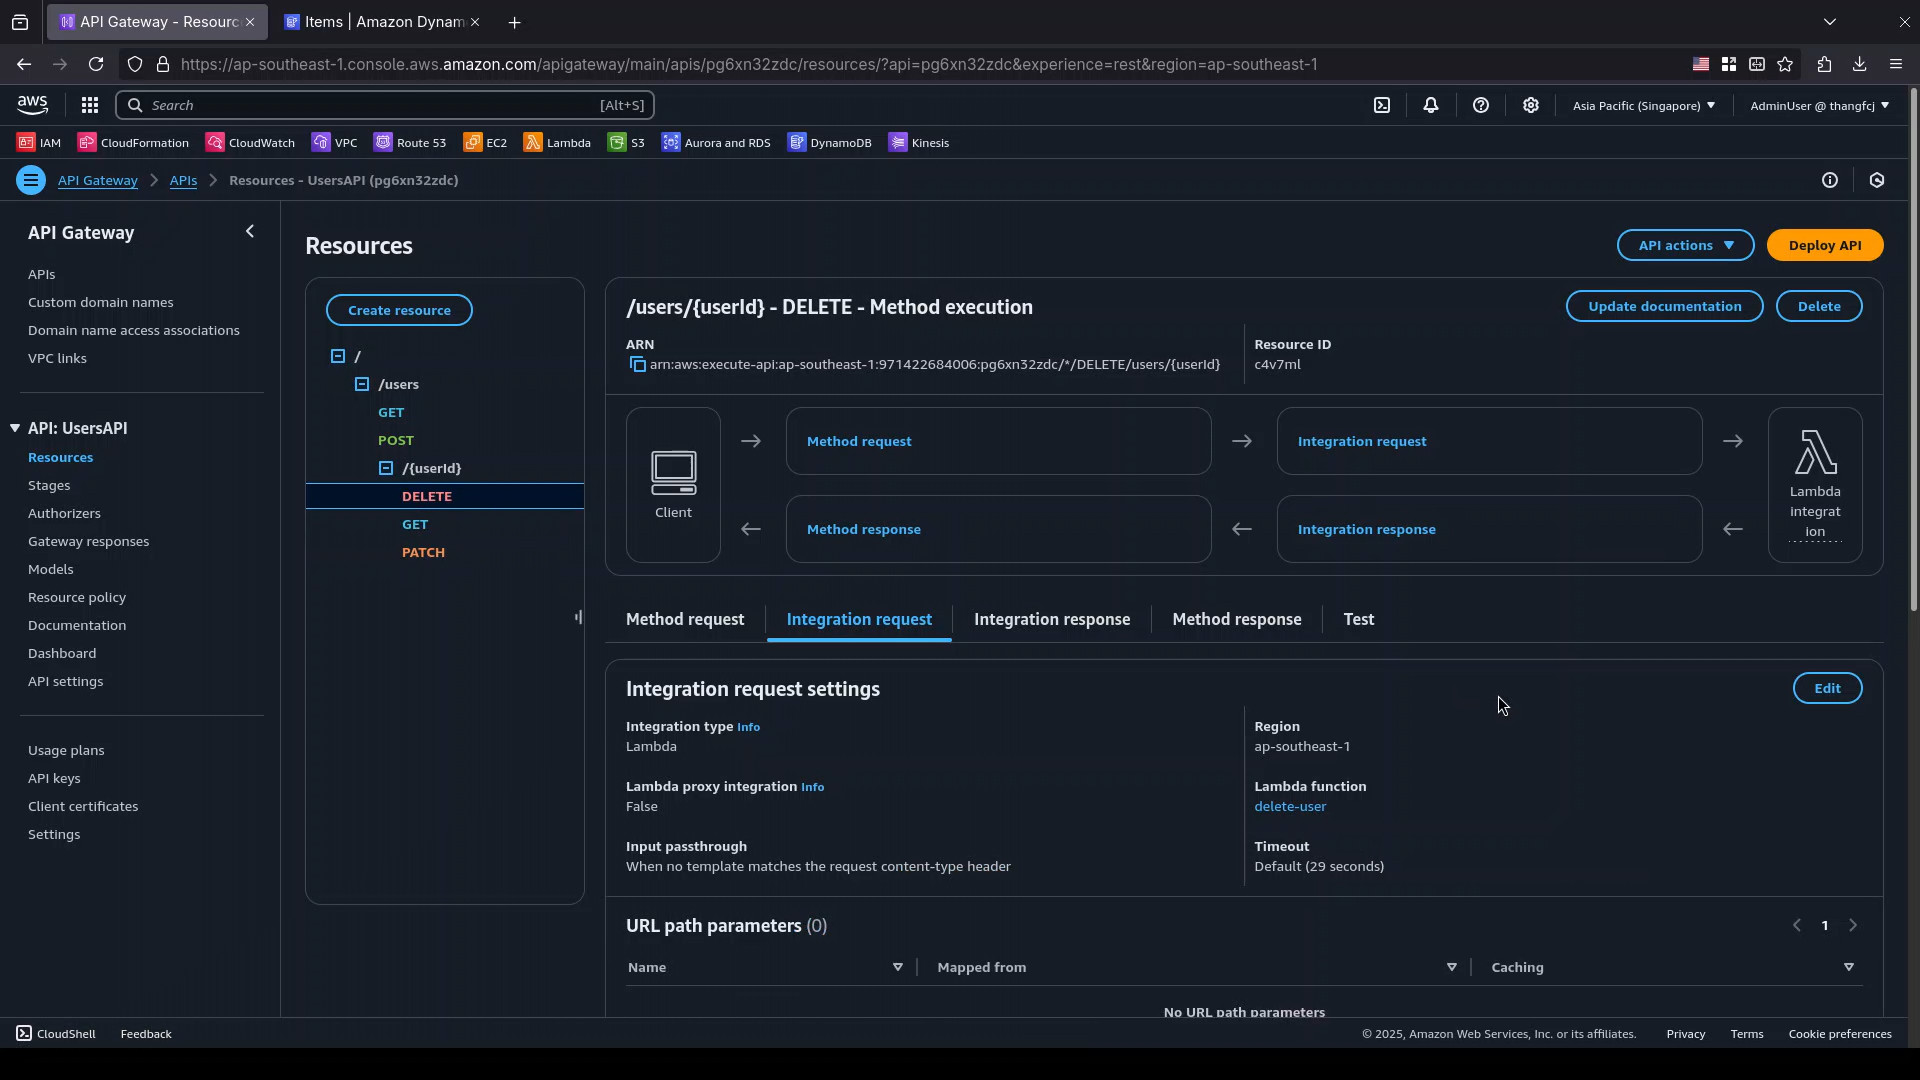Open the notifications bell
1920x1080 pixels.
(x=1431, y=105)
